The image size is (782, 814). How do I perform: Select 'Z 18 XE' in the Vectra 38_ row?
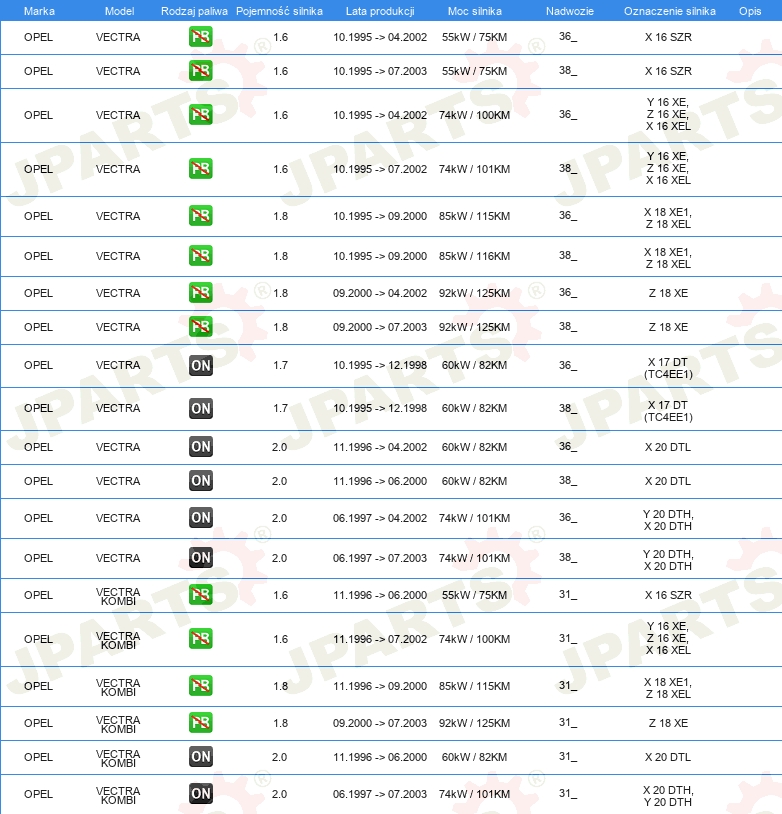[x=668, y=327]
